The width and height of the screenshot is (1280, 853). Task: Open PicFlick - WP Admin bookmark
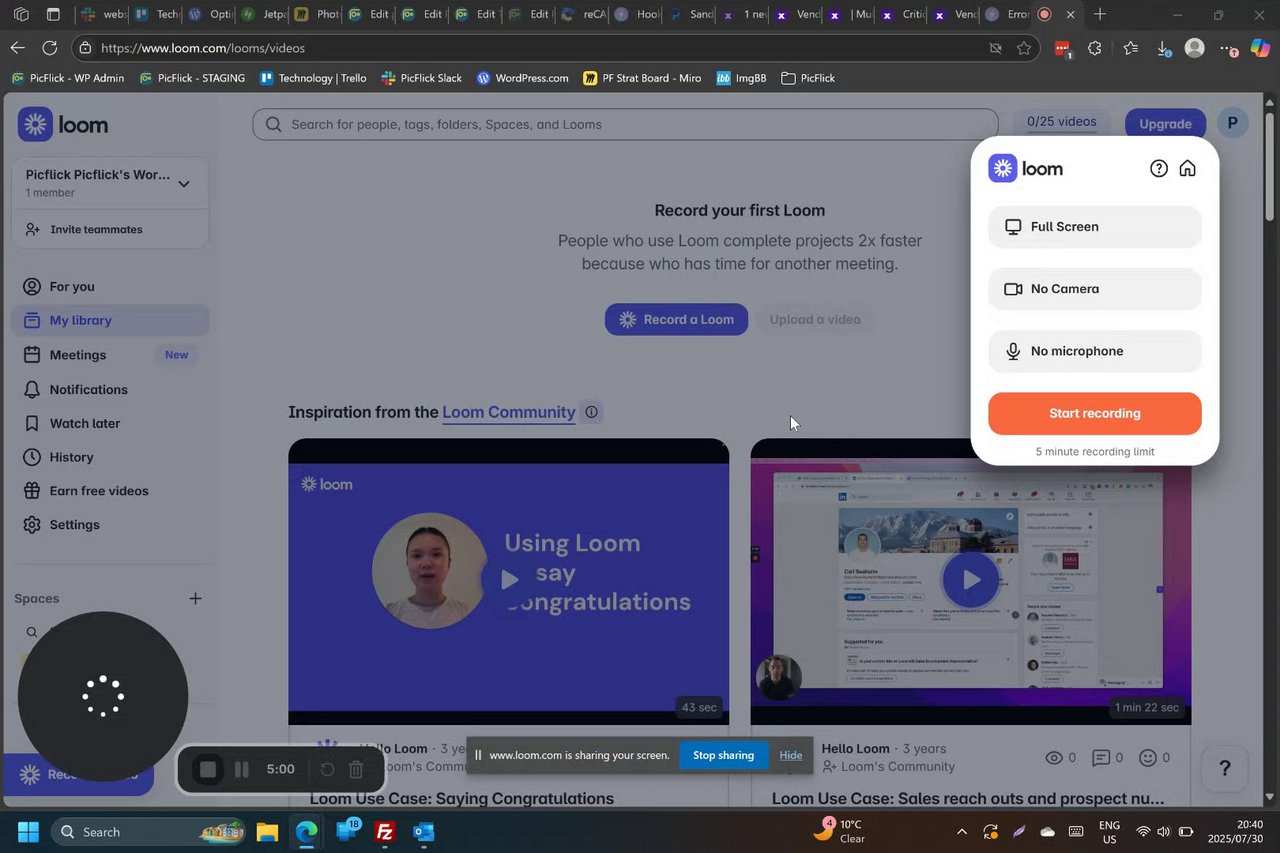point(68,78)
